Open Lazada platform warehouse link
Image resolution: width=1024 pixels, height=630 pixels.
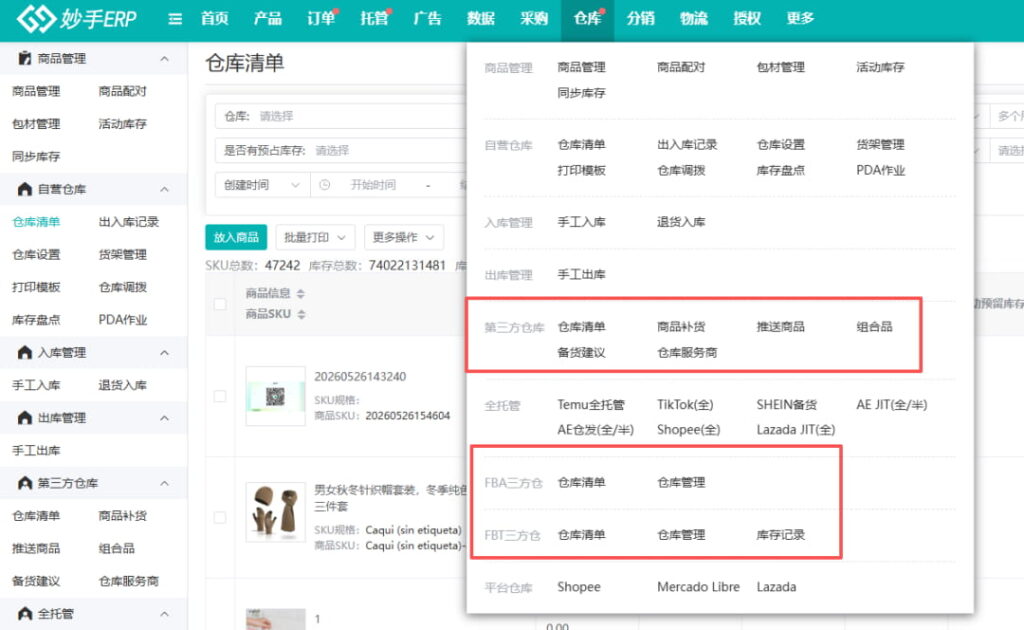[776, 587]
